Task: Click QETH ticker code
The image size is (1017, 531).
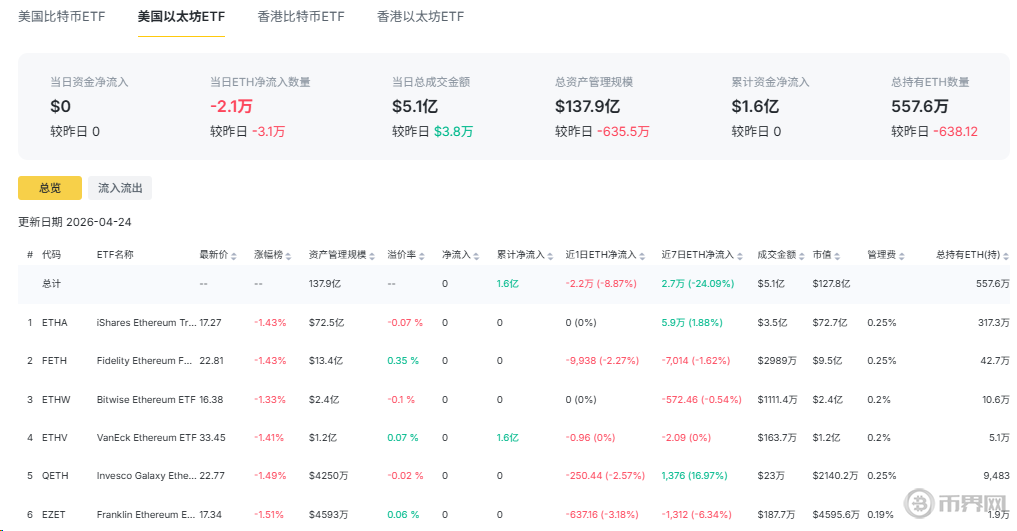Action: (55, 475)
